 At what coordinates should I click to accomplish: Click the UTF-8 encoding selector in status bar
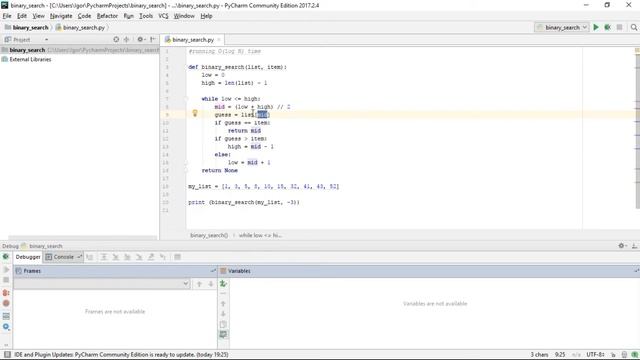click(x=595, y=354)
